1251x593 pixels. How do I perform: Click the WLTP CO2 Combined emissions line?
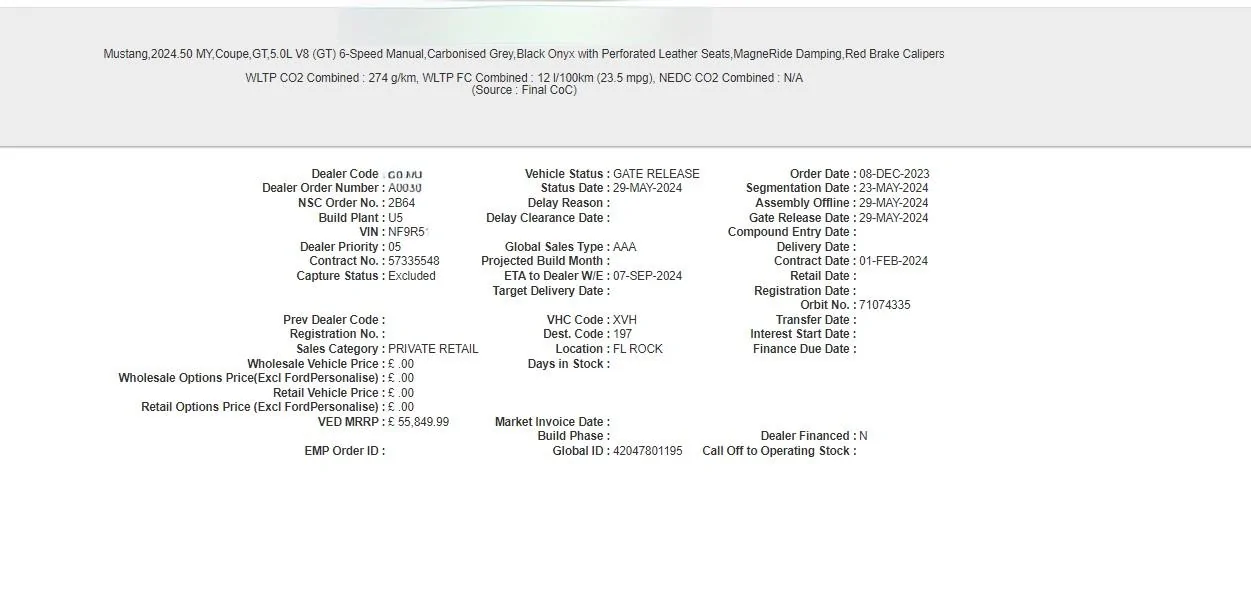coord(524,78)
